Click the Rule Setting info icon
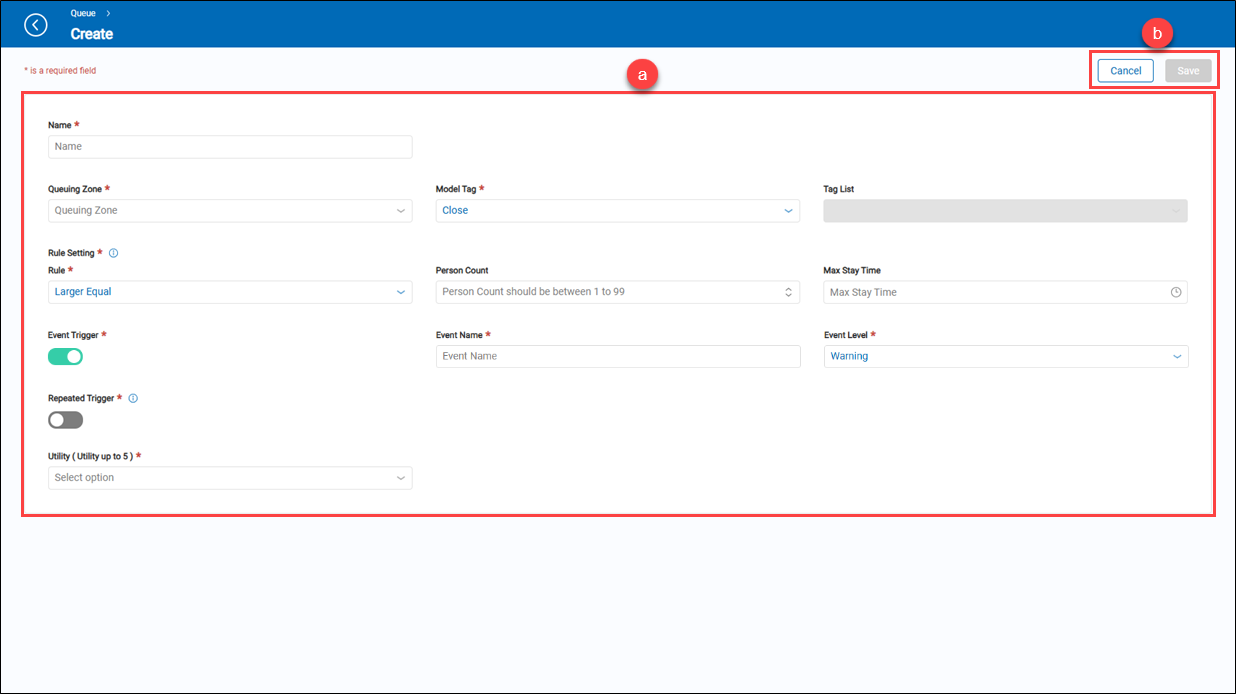 click(113, 254)
